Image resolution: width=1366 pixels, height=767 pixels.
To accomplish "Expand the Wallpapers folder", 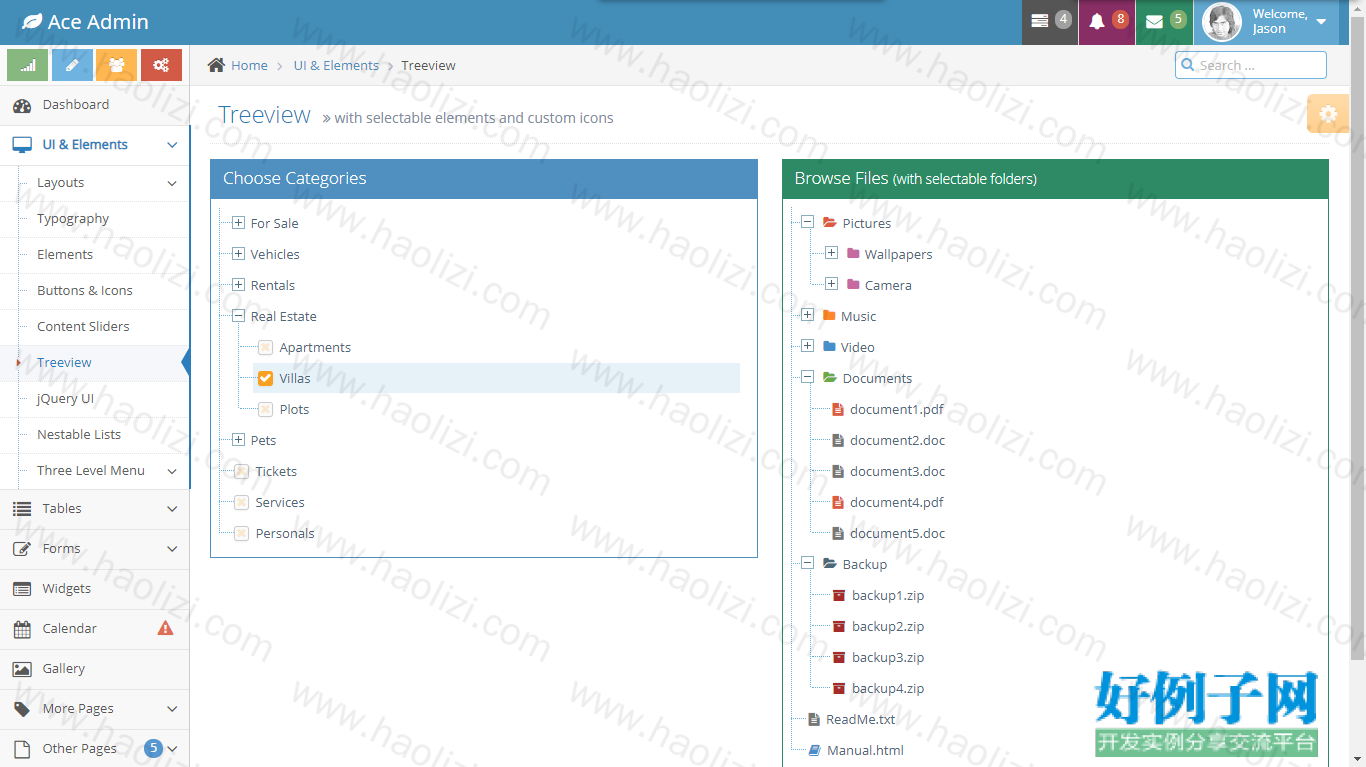I will coord(831,253).
